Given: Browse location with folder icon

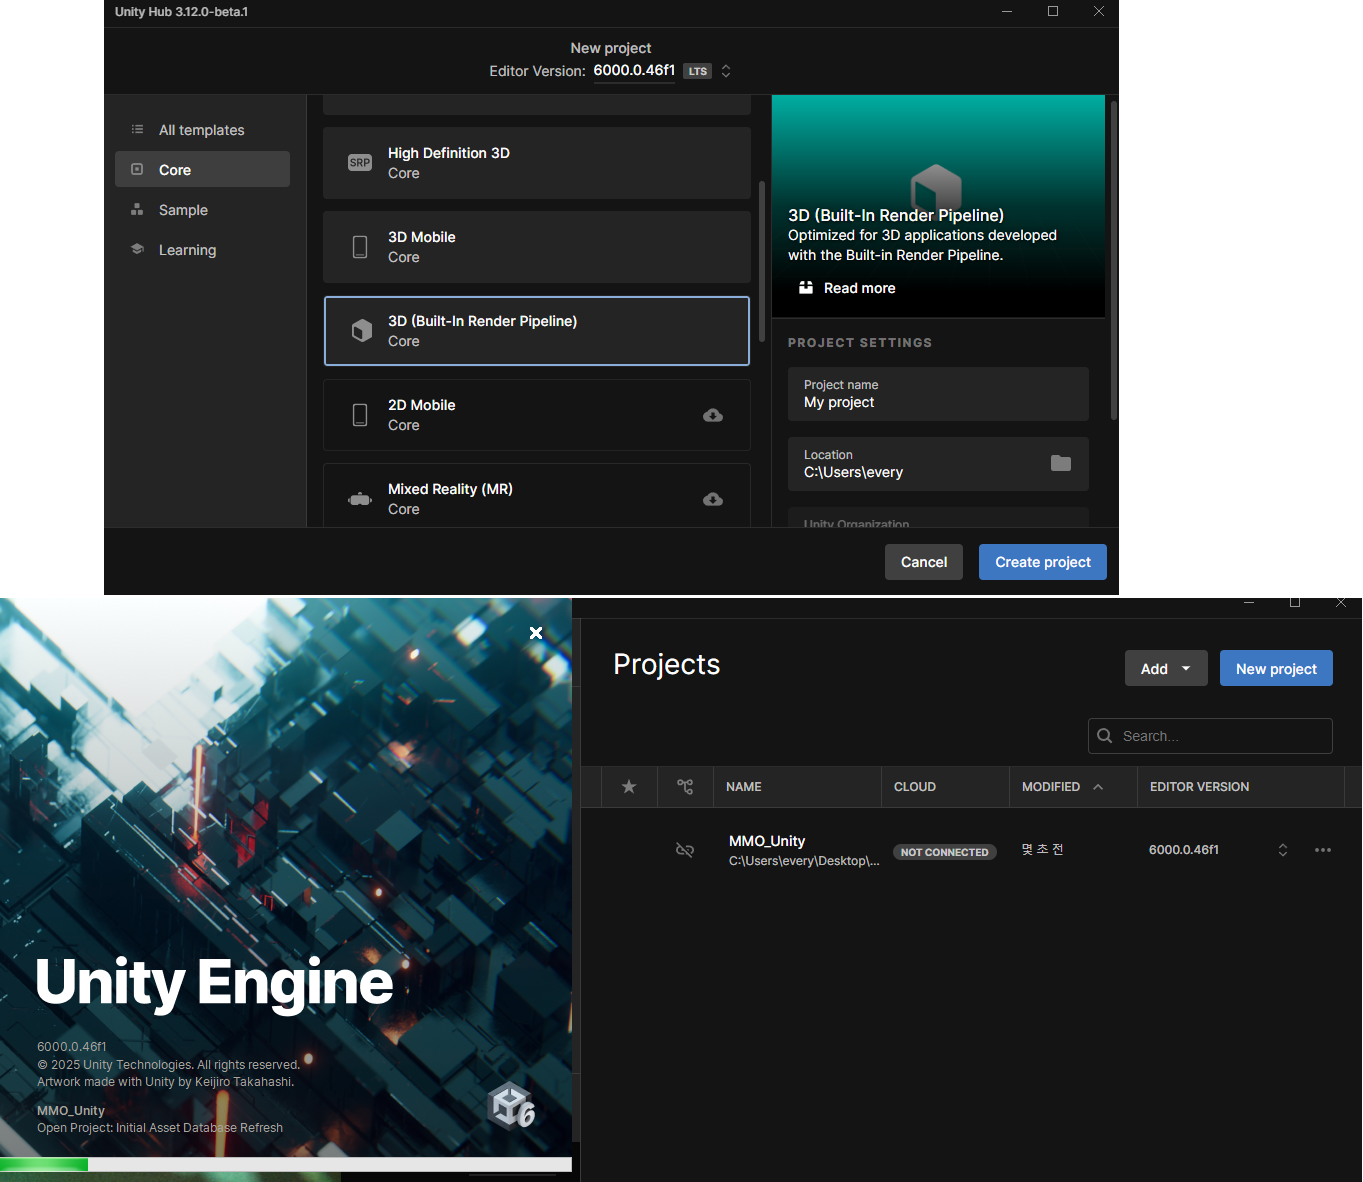Looking at the screenshot, I should coord(1061,463).
